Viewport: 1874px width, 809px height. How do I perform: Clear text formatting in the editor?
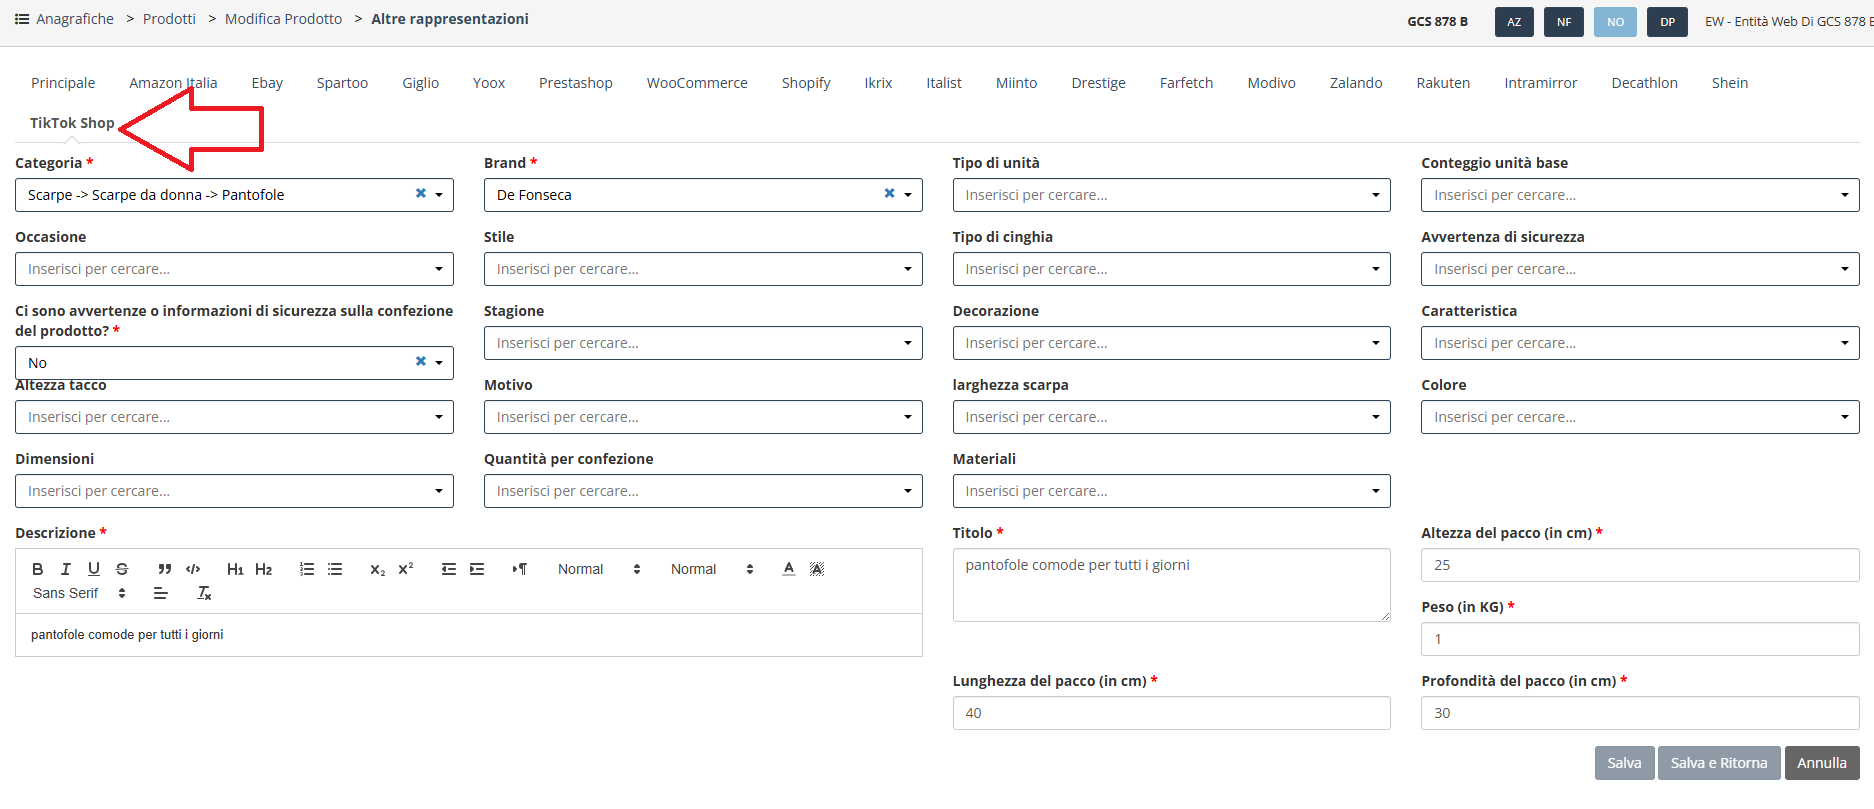(204, 593)
